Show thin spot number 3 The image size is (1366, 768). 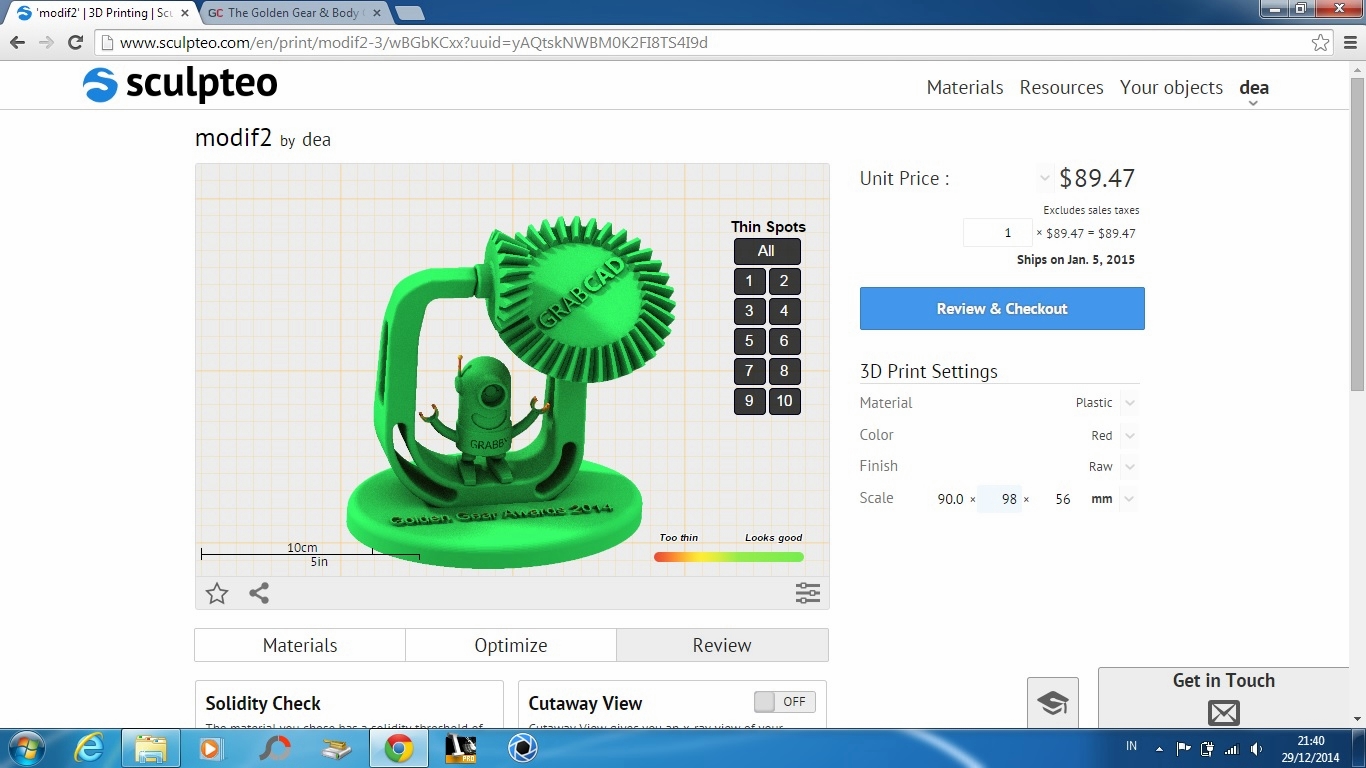(x=749, y=311)
